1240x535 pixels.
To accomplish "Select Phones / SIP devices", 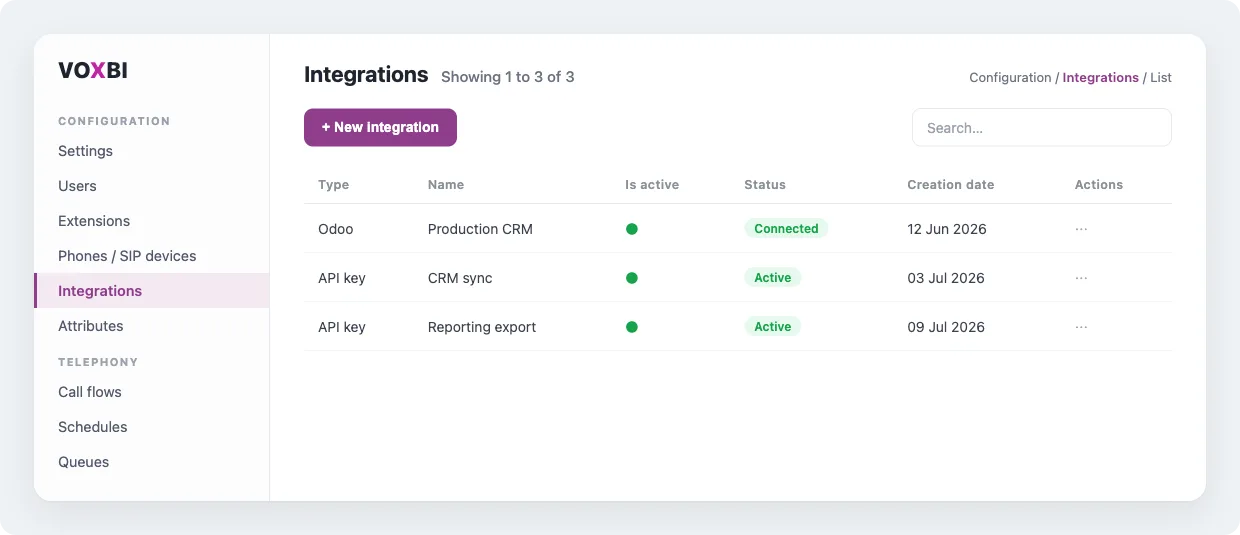I will [x=151, y=256].
